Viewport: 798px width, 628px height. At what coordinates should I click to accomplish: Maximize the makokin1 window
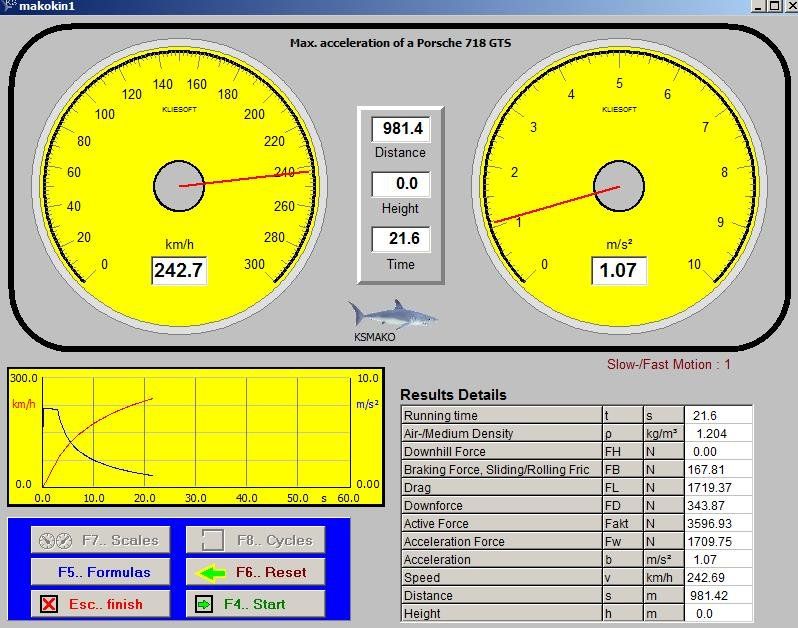[774, 6]
